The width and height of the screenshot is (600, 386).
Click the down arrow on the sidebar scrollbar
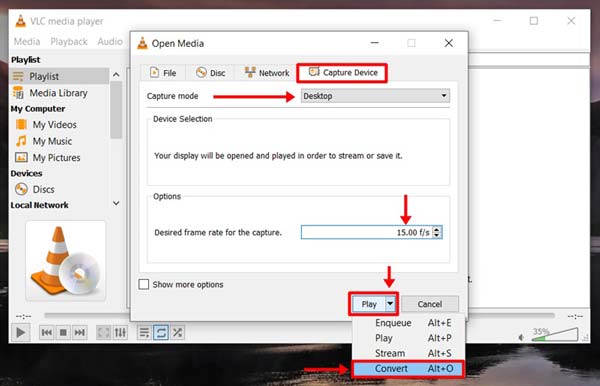tap(116, 203)
